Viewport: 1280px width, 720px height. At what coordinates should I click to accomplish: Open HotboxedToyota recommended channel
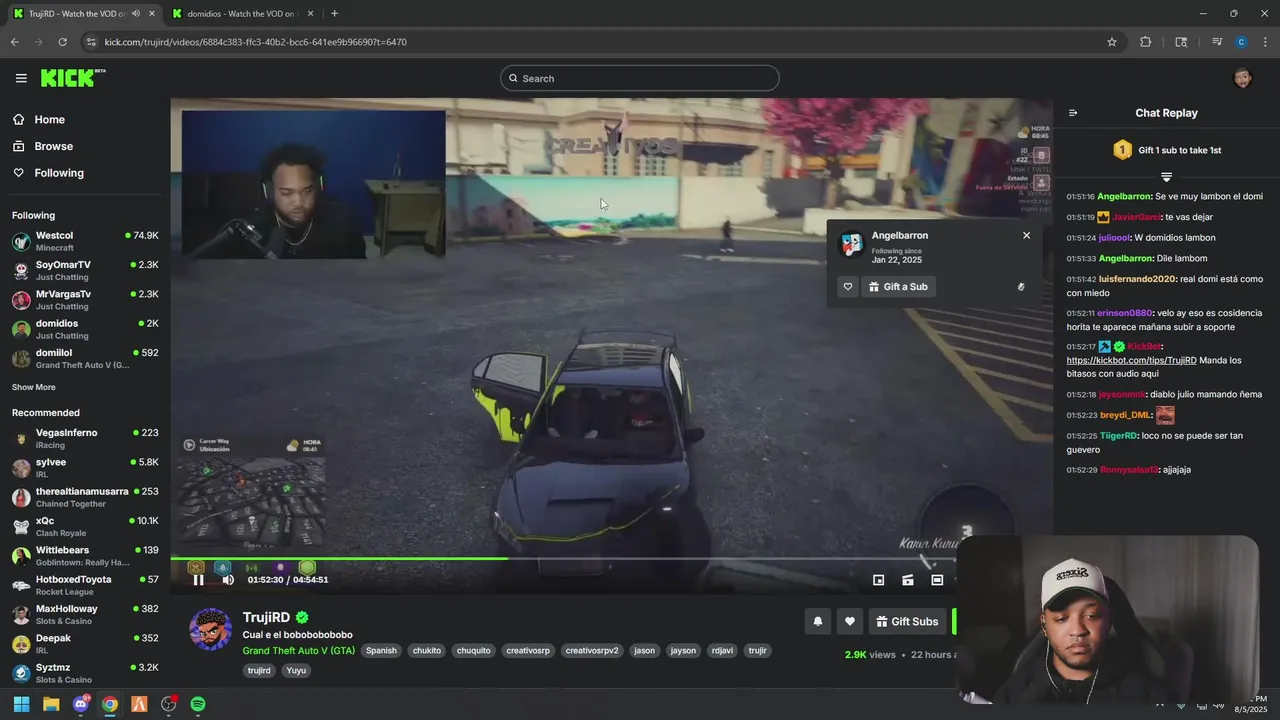(85, 585)
